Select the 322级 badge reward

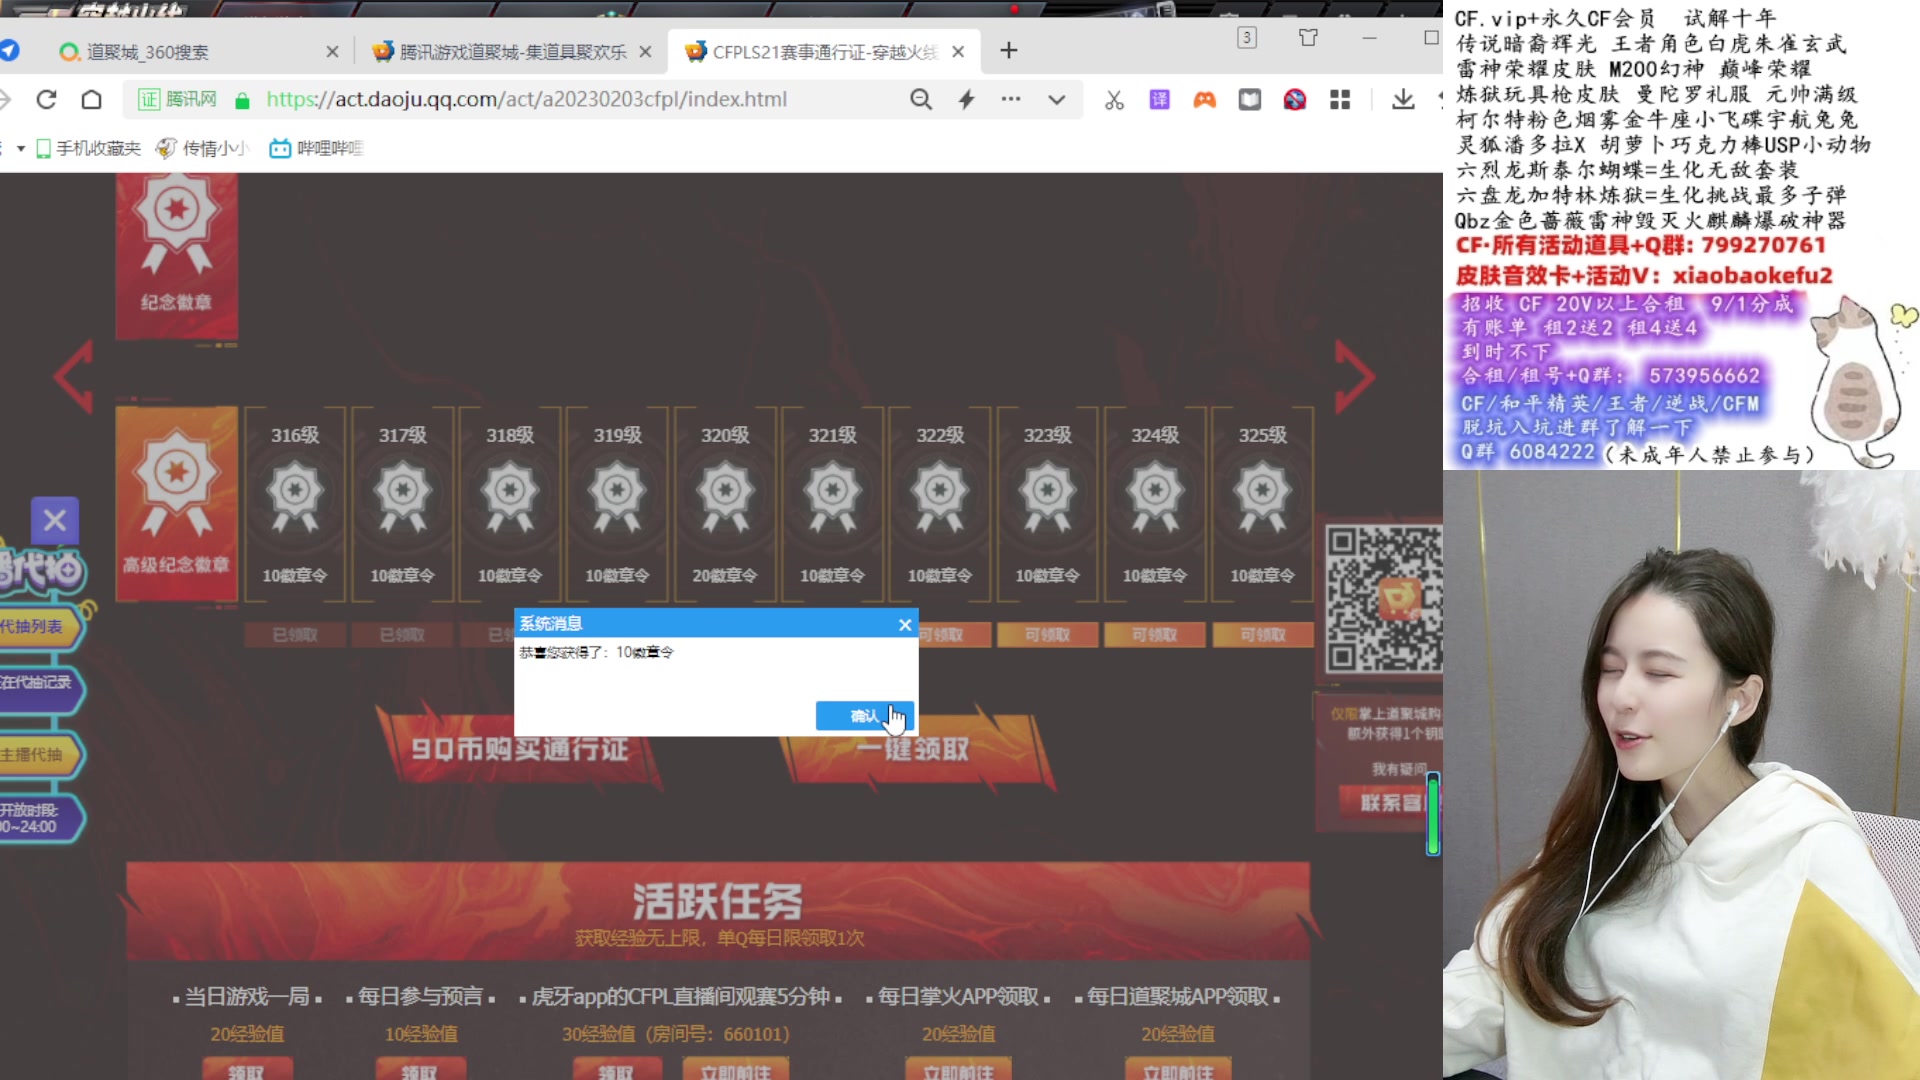coord(940,503)
